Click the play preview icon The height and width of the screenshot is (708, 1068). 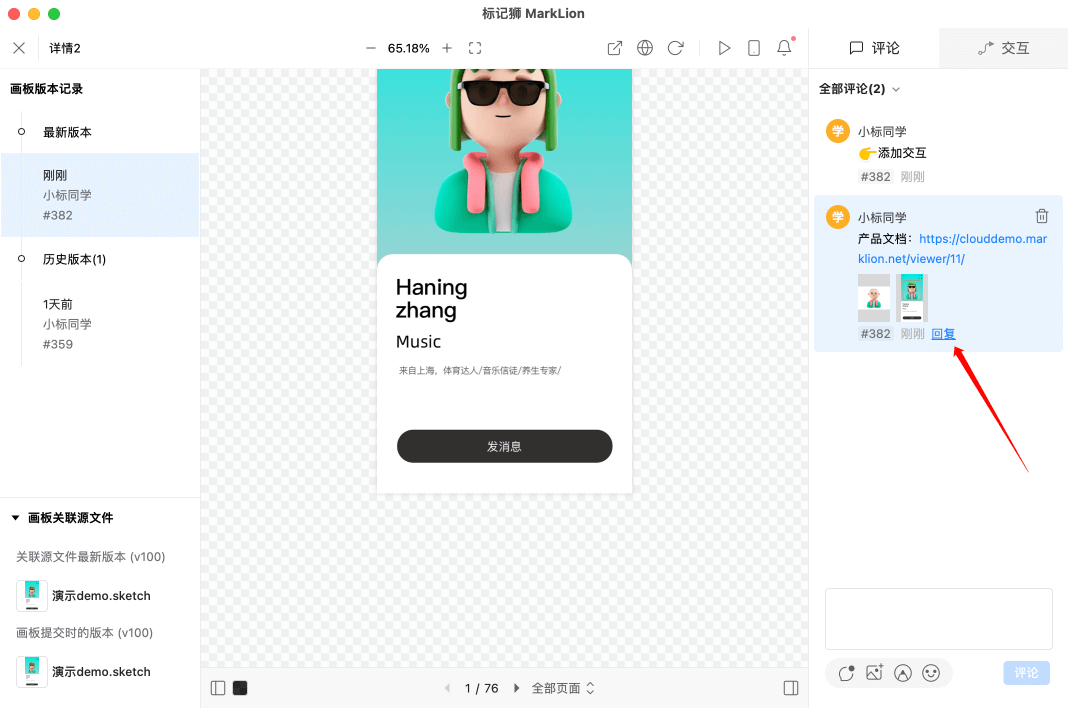click(724, 48)
